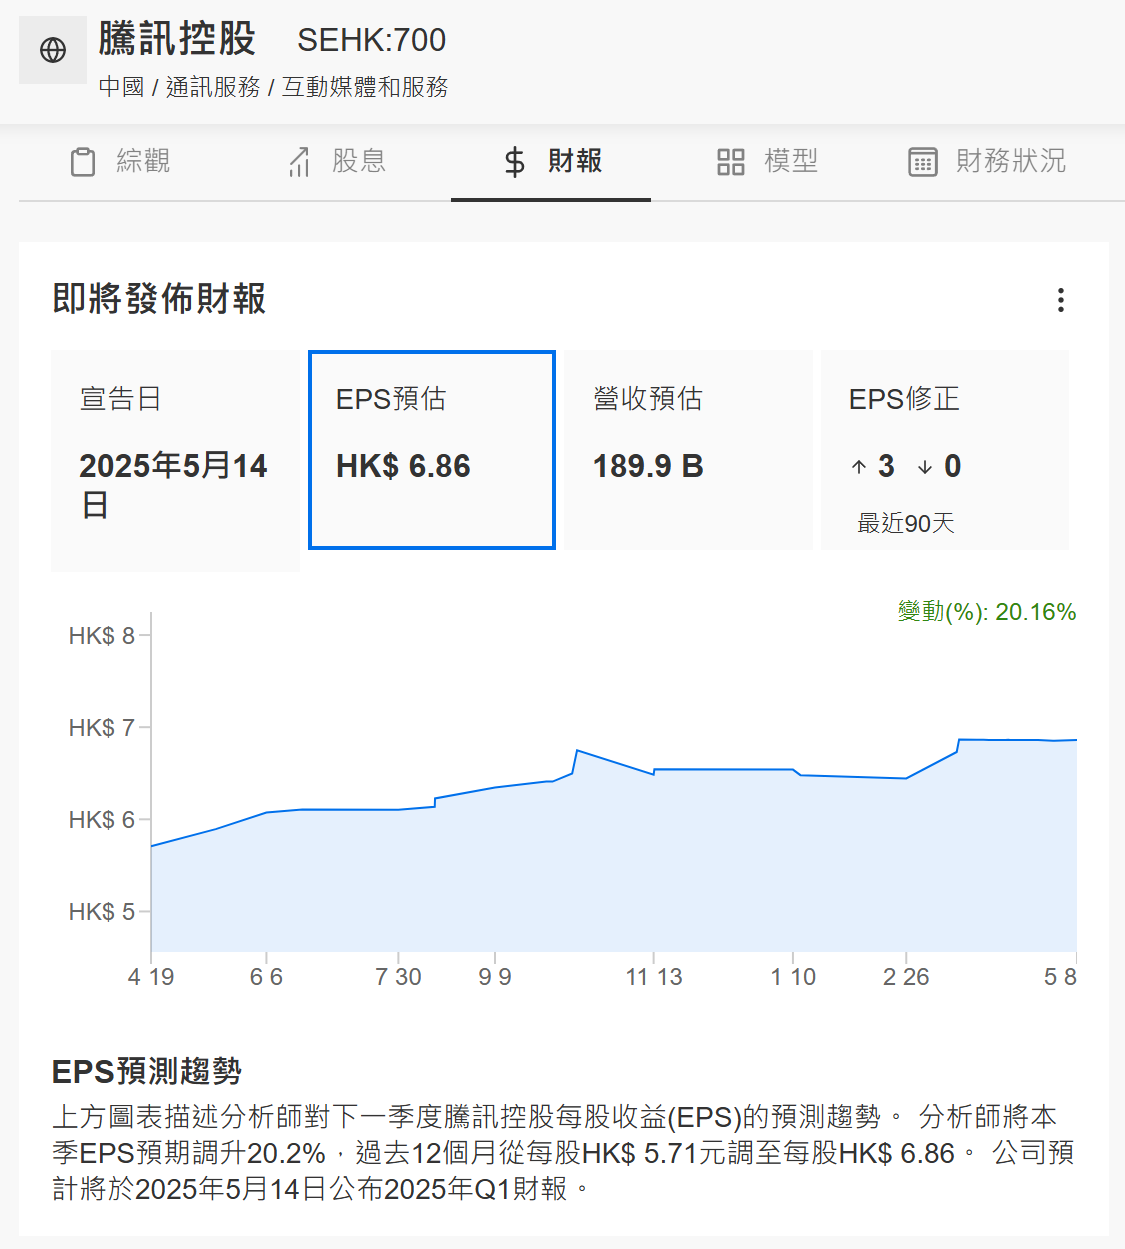Click the 5 8 date tick on chart
Viewport: 1125px width, 1249px height.
tap(1060, 977)
